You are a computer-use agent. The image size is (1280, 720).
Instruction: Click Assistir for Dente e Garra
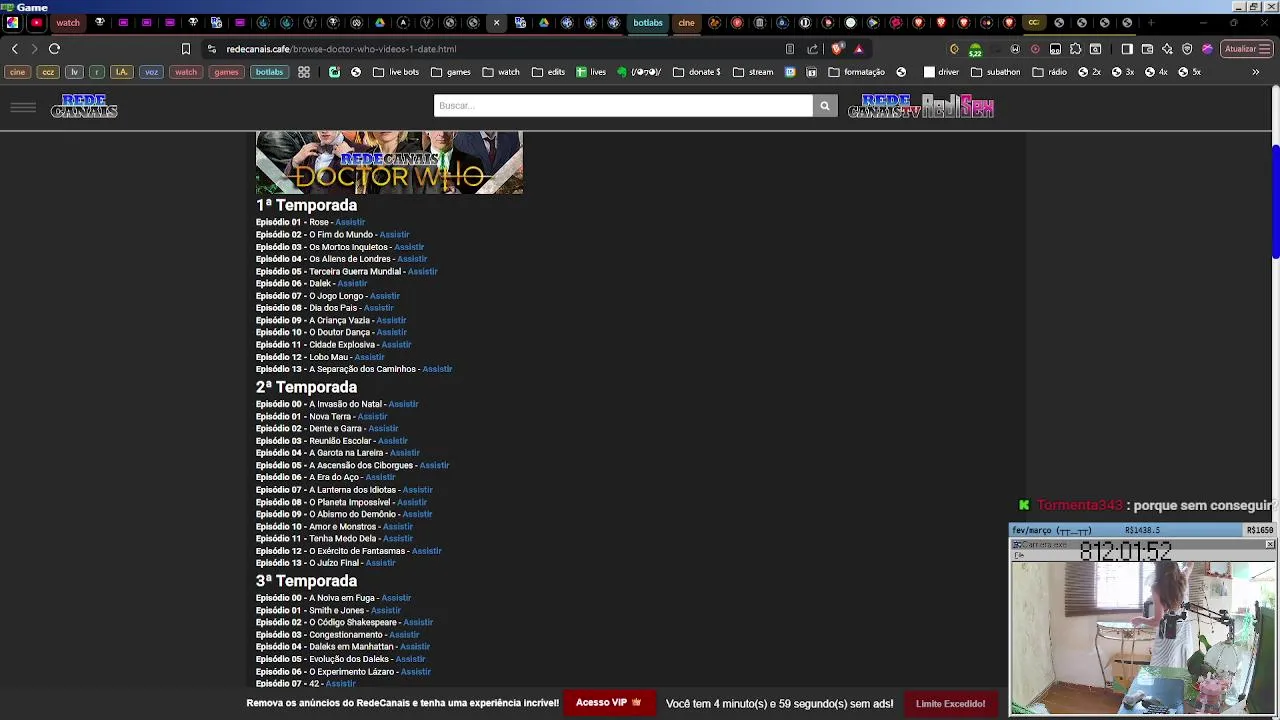pyautogui.click(x=383, y=429)
